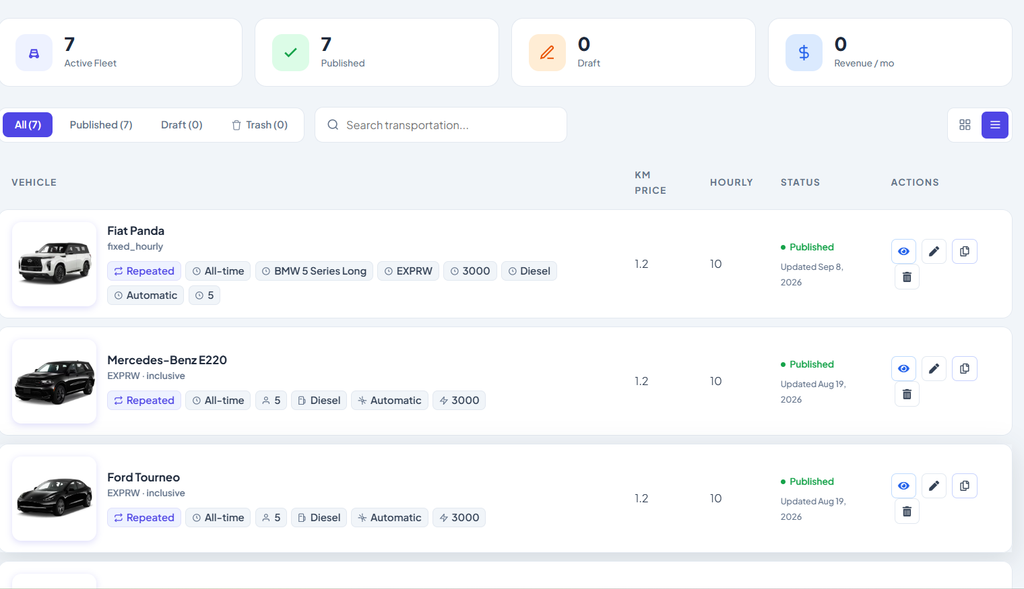Click the Ford Tourneo title

pyautogui.click(x=144, y=477)
